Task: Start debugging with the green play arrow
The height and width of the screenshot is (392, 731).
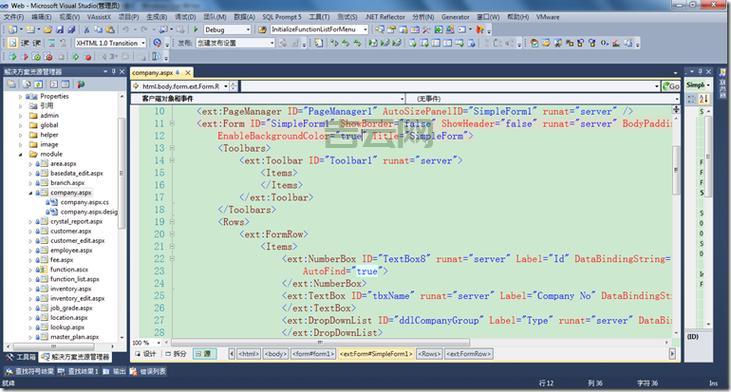Action: [x=196, y=29]
